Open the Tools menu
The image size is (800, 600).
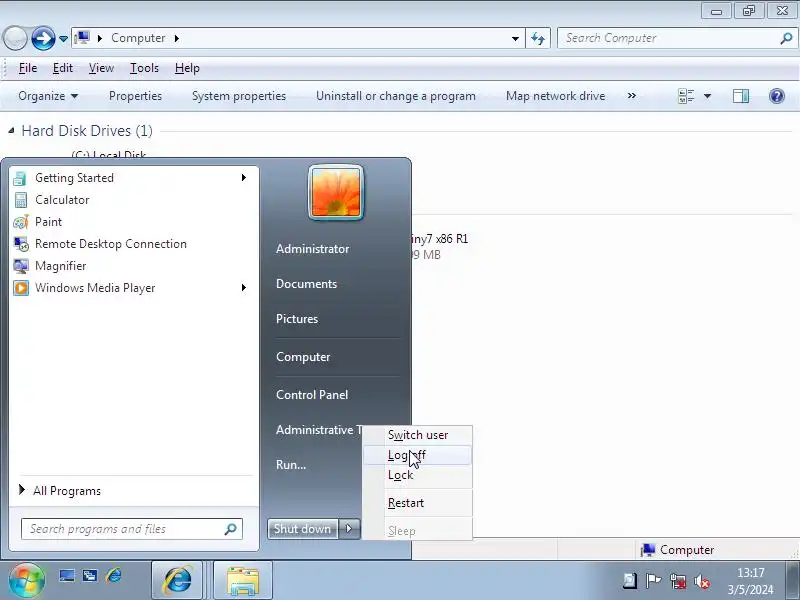(144, 68)
